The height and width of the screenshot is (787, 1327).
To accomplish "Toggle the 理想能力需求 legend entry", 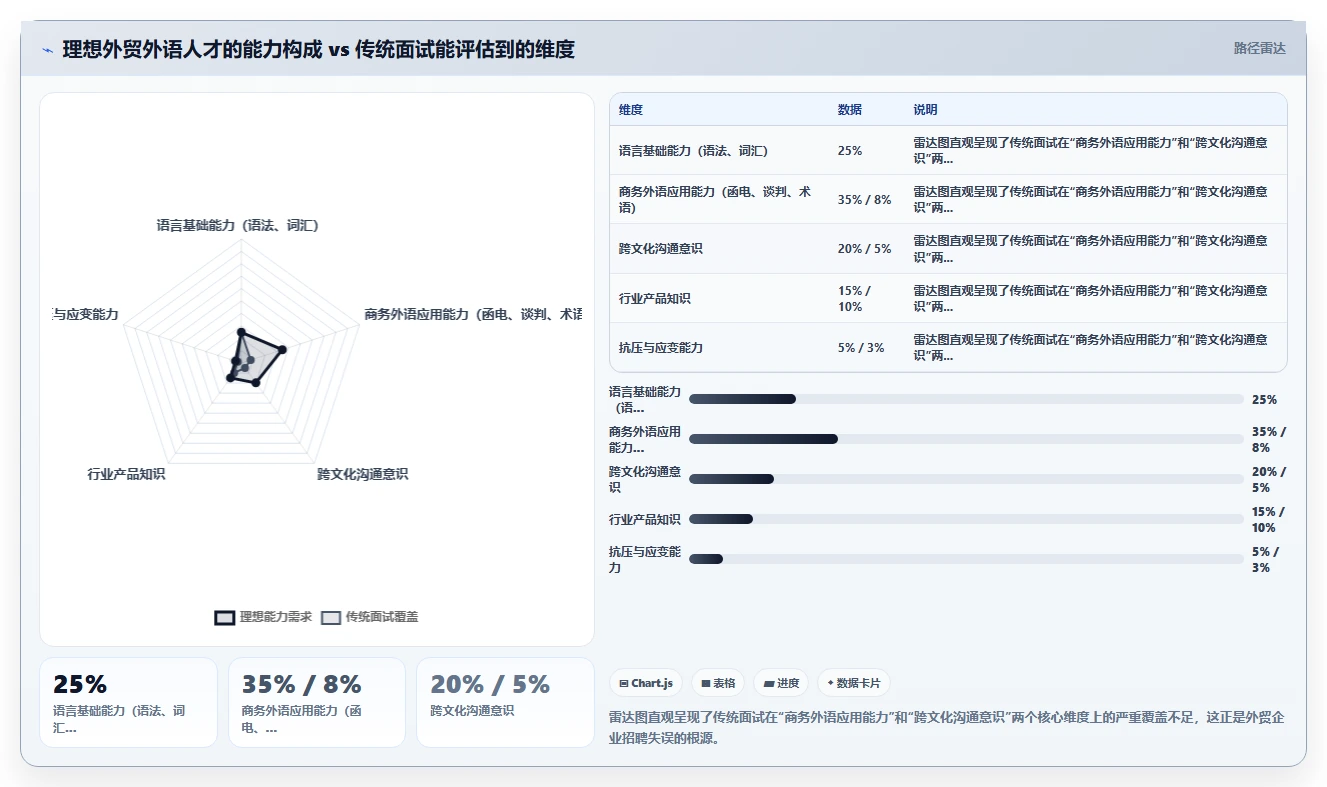I will point(263,617).
